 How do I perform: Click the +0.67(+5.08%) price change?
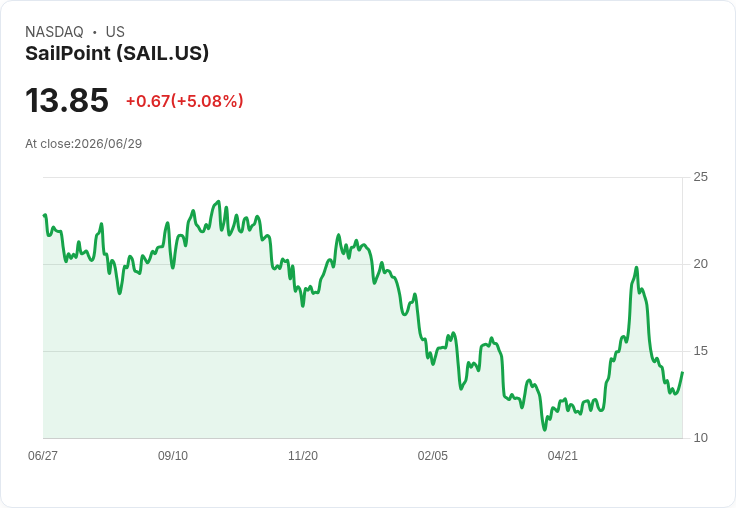pos(184,101)
